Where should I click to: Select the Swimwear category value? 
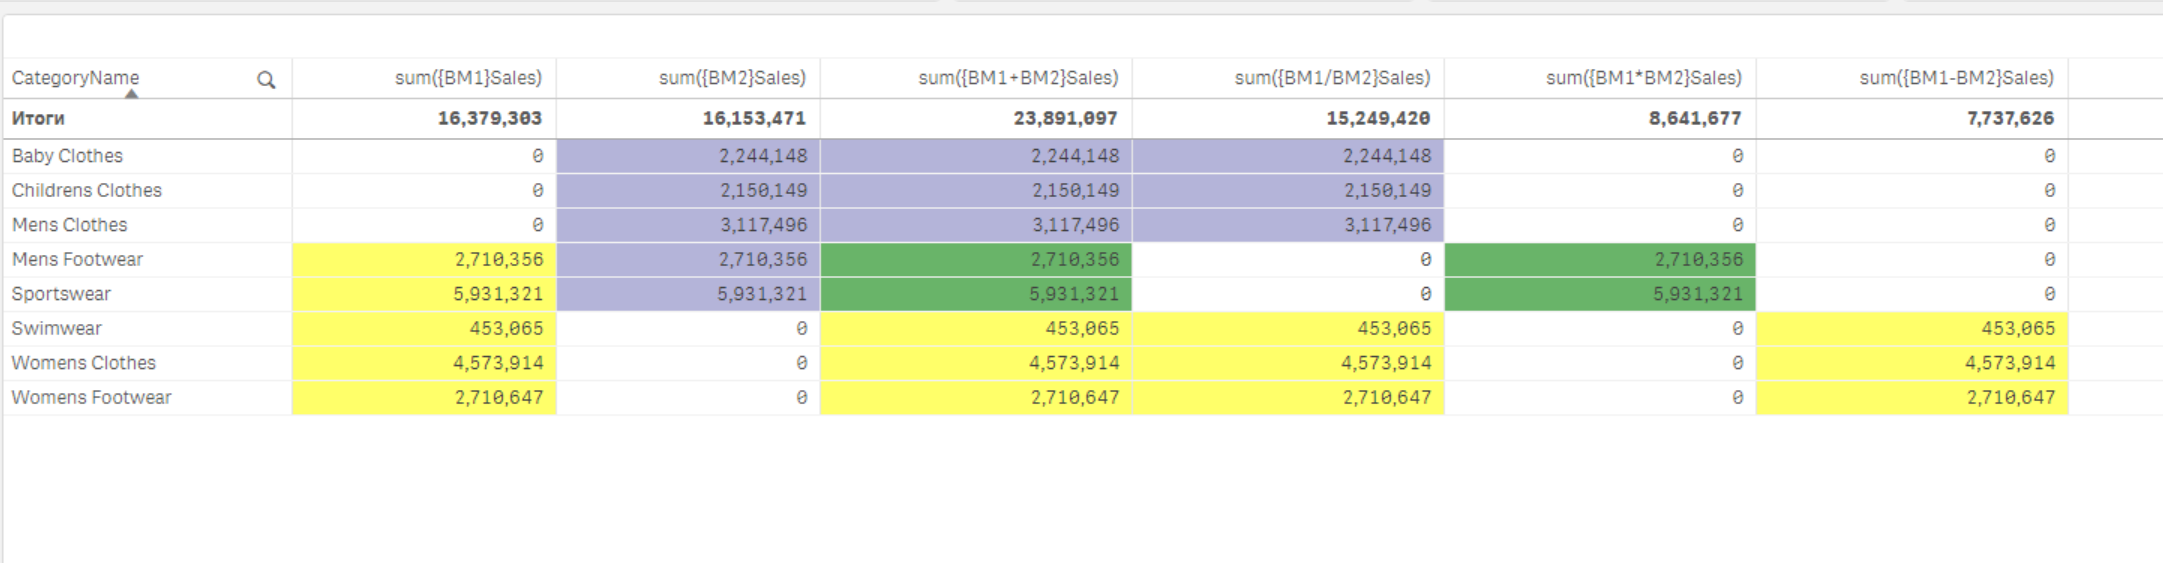click(x=57, y=328)
